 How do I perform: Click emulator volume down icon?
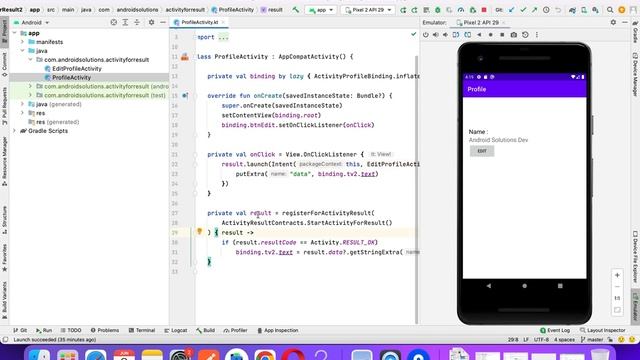(x=445, y=35)
